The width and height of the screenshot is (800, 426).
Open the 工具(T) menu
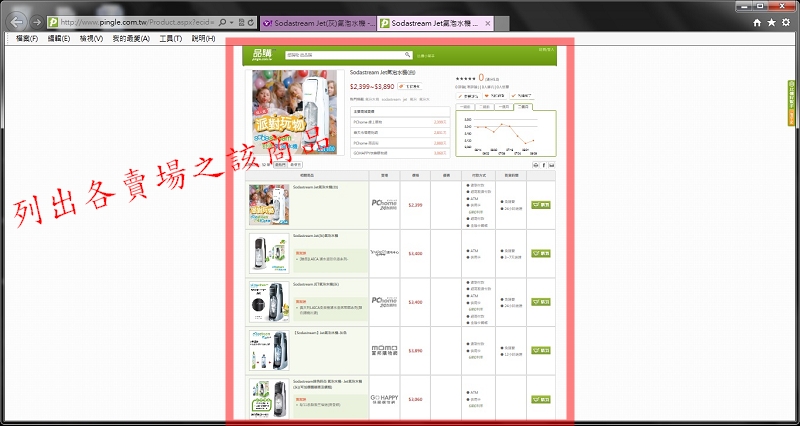tap(170, 39)
